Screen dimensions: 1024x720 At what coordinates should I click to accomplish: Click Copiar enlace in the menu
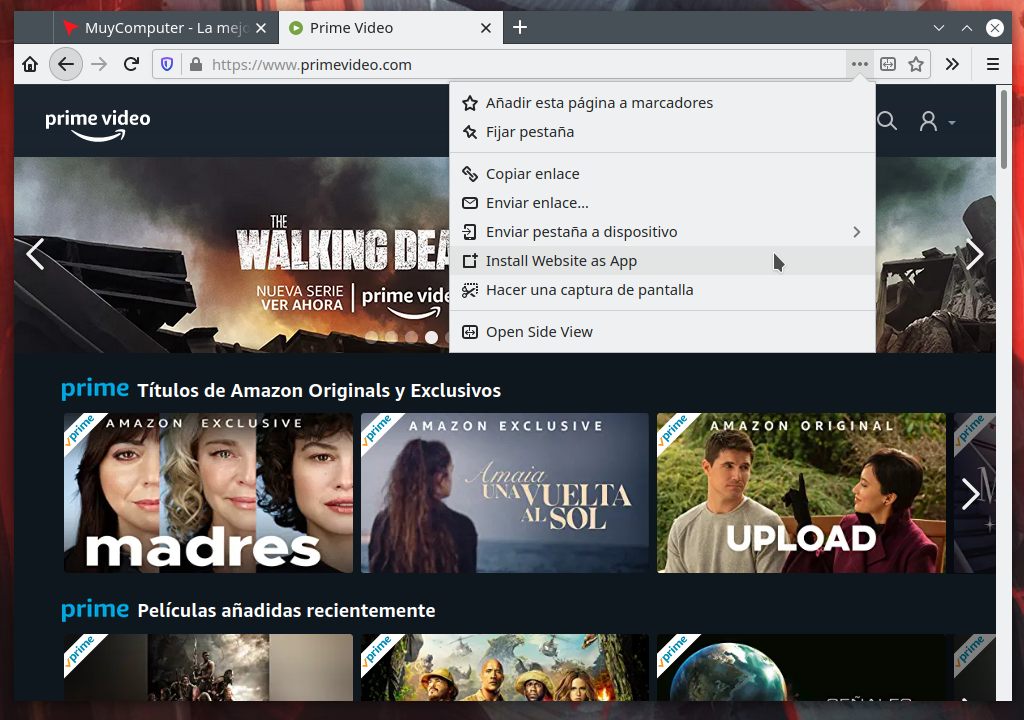pos(532,174)
